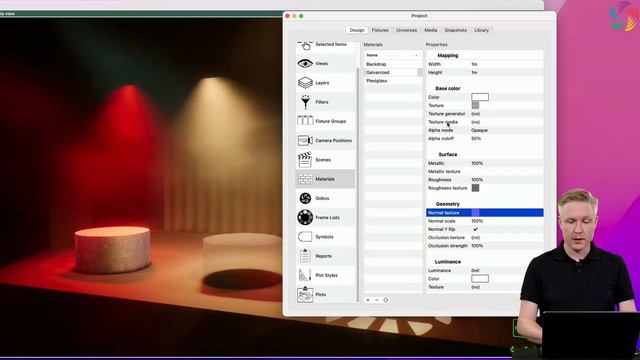Screen dimensions: 640x360
Task: Click the Base color Color swatch
Action: coord(480,97)
